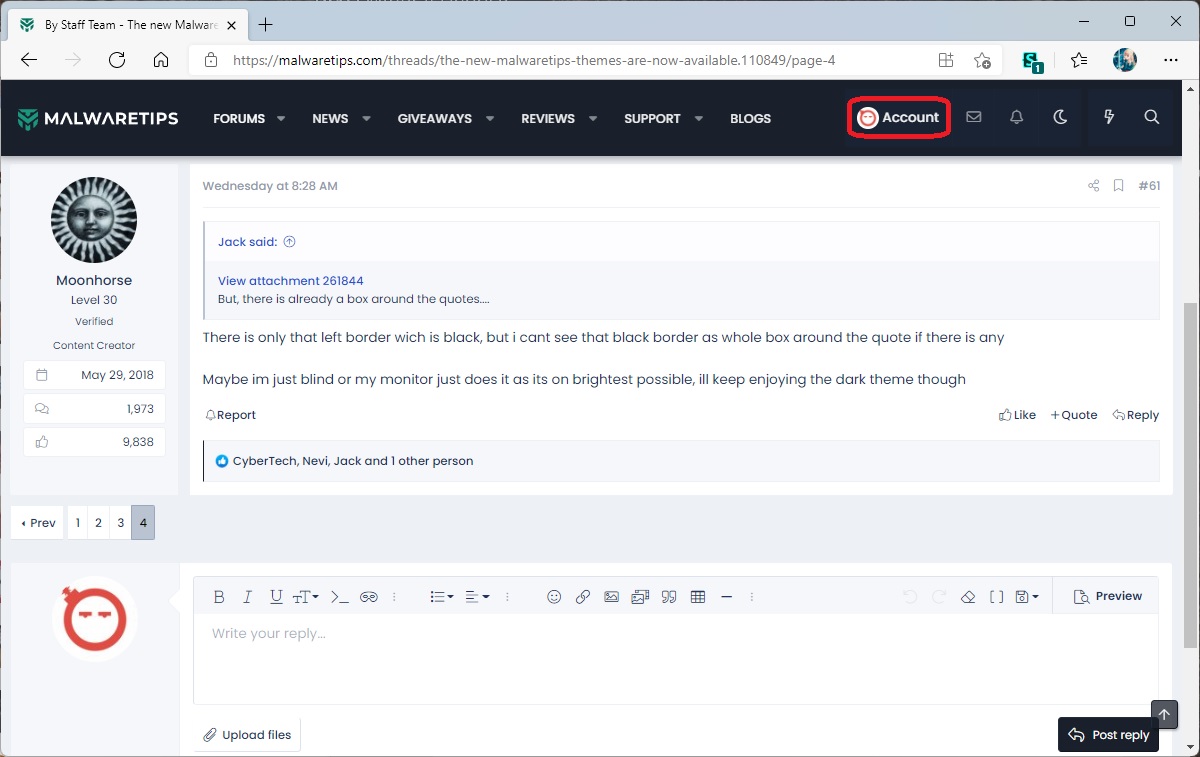
Task: Open the #61 post permalink
Action: 1149,186
